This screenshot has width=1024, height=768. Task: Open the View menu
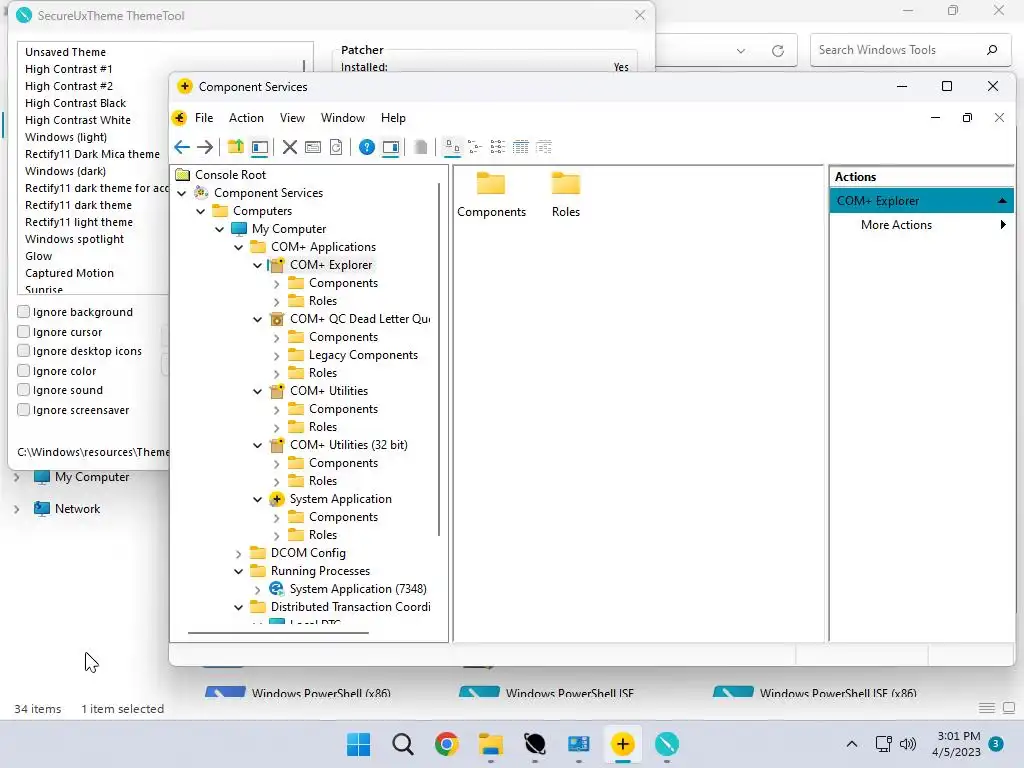tap(292, 118)
